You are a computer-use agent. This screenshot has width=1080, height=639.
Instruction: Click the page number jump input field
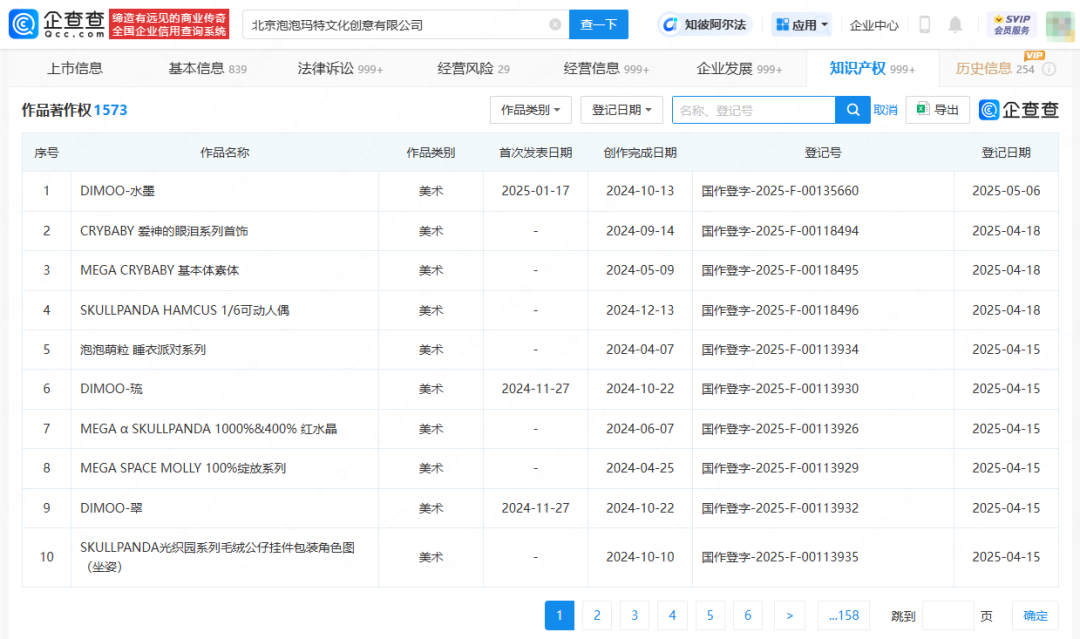click(x=947, y=615)
